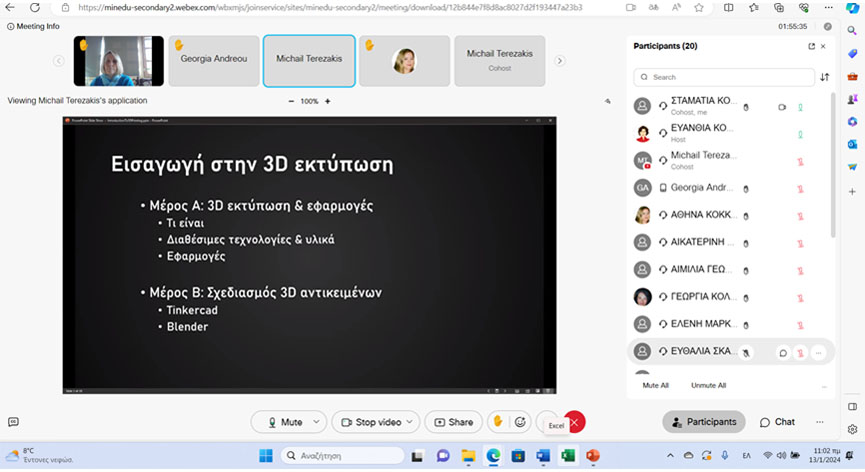This screenshot has height=472, width=865.
Task: Show next video thumbnails with arrow
Action: 559,61
